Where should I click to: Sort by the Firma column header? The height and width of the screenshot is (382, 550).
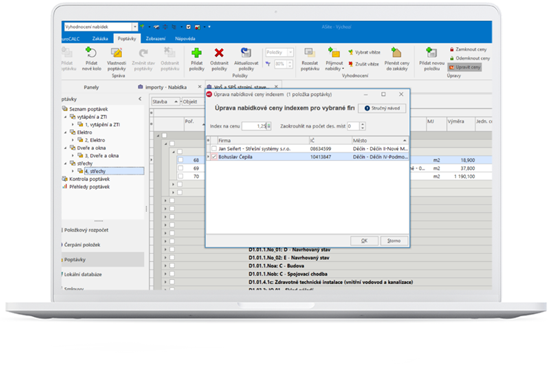[262, 140]
